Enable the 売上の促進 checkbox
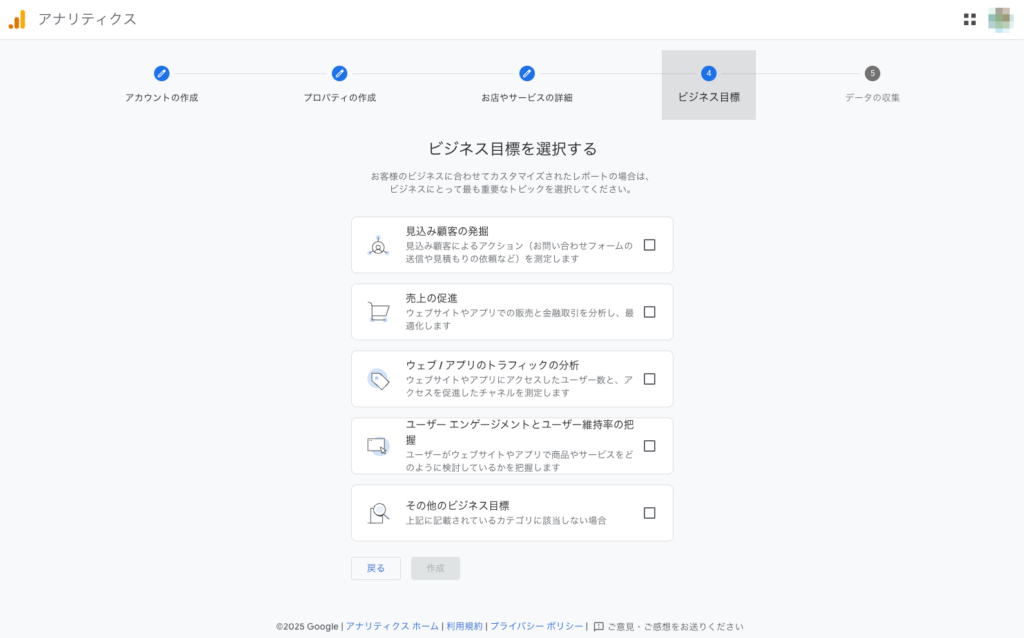Screen dimensions: 1024x638 [650, 311]
